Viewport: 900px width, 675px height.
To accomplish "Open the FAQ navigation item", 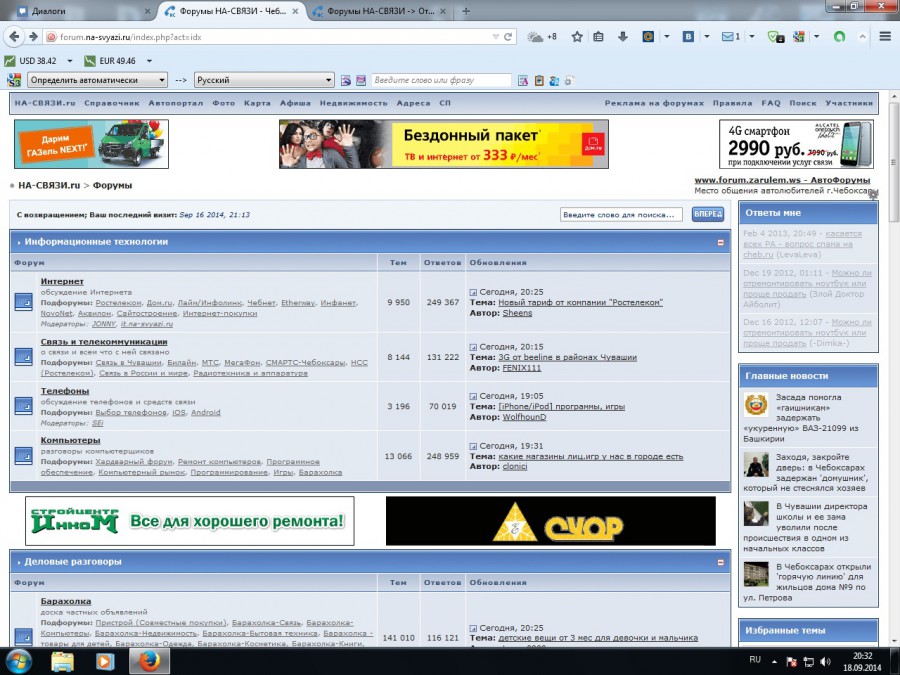I will 771,103.
